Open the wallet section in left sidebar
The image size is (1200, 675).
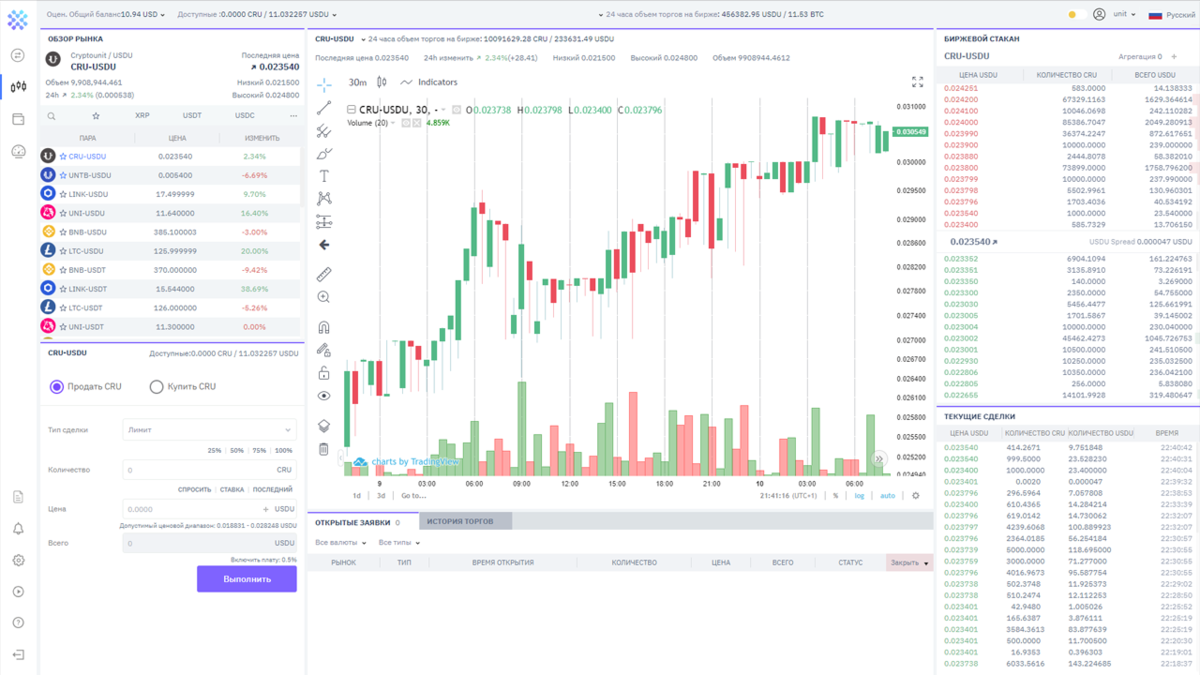16,119
